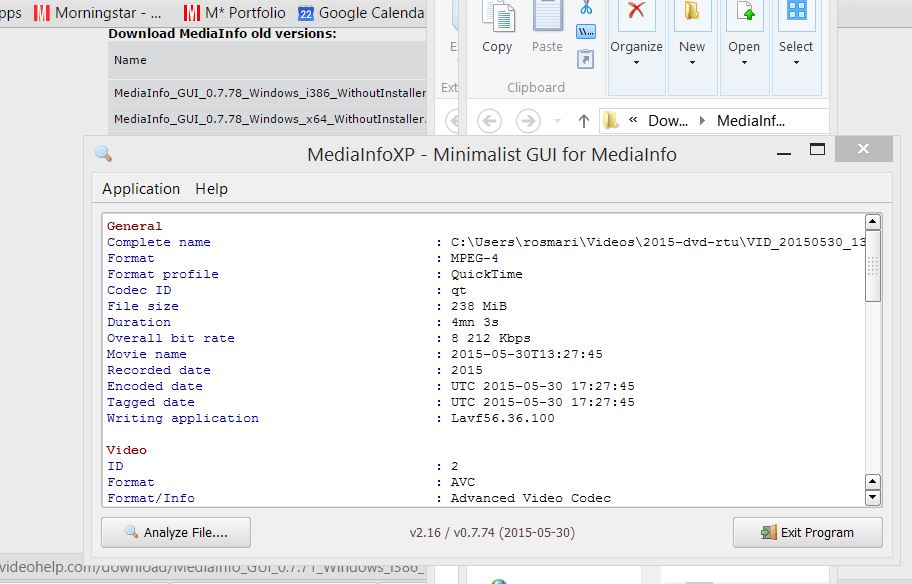Screen dimensions: 912x584
Task: Go back using File Explorer's back arrow
Action: (x=489, y=120)
